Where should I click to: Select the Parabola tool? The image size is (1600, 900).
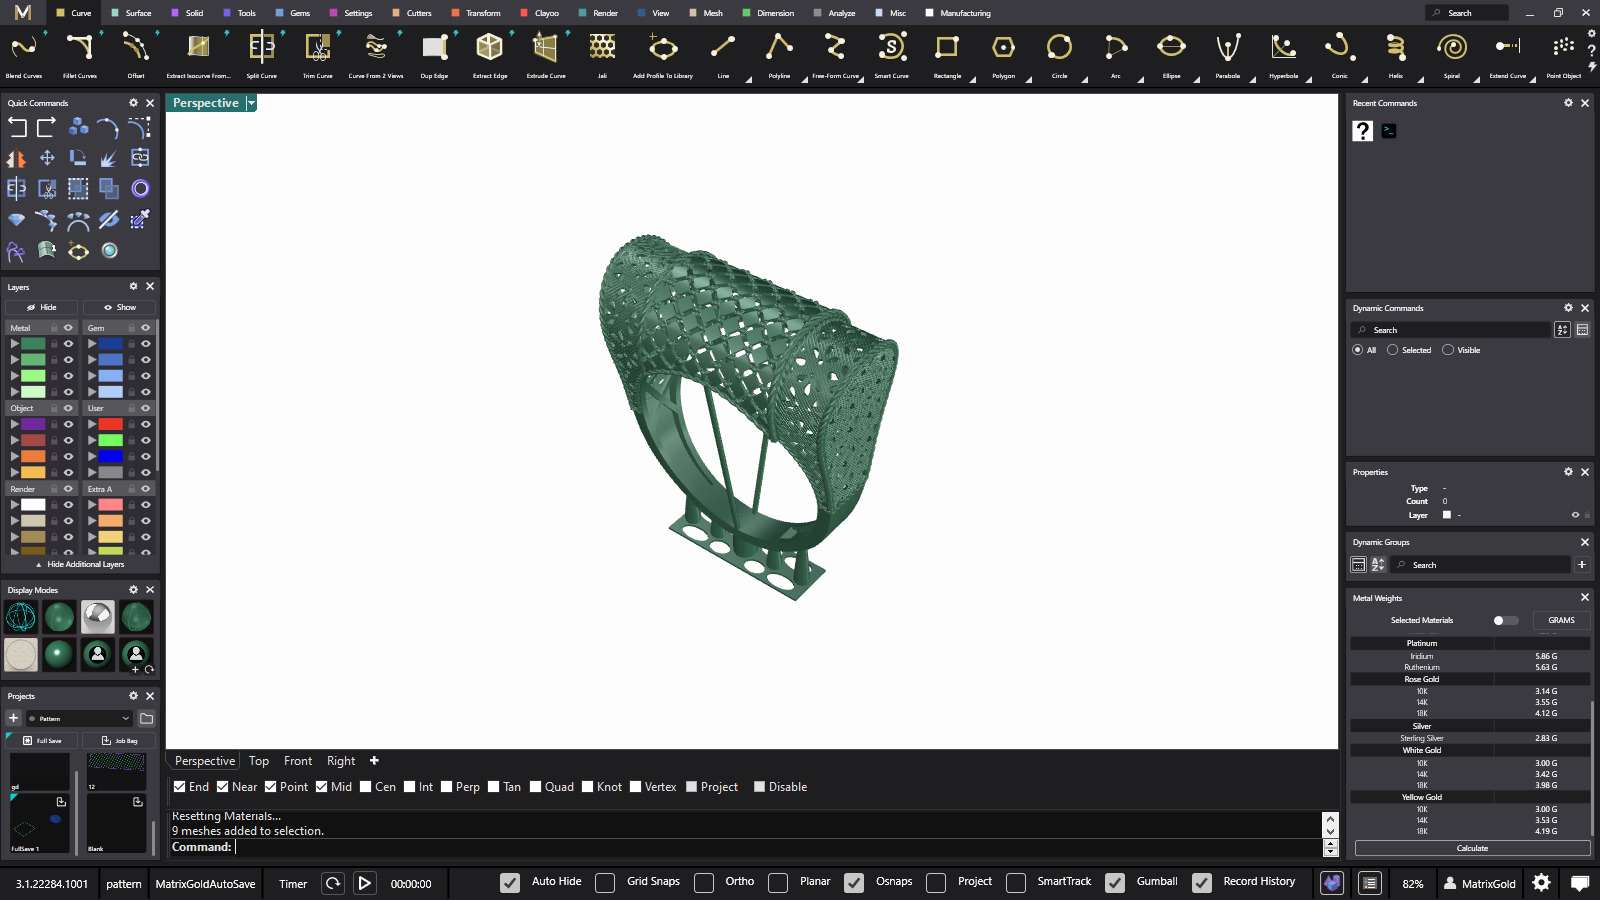pos(1227,54)
